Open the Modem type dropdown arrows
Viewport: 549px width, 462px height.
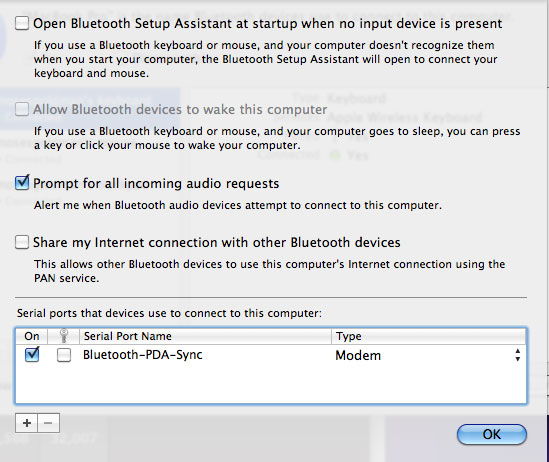(x=517, y=355)
